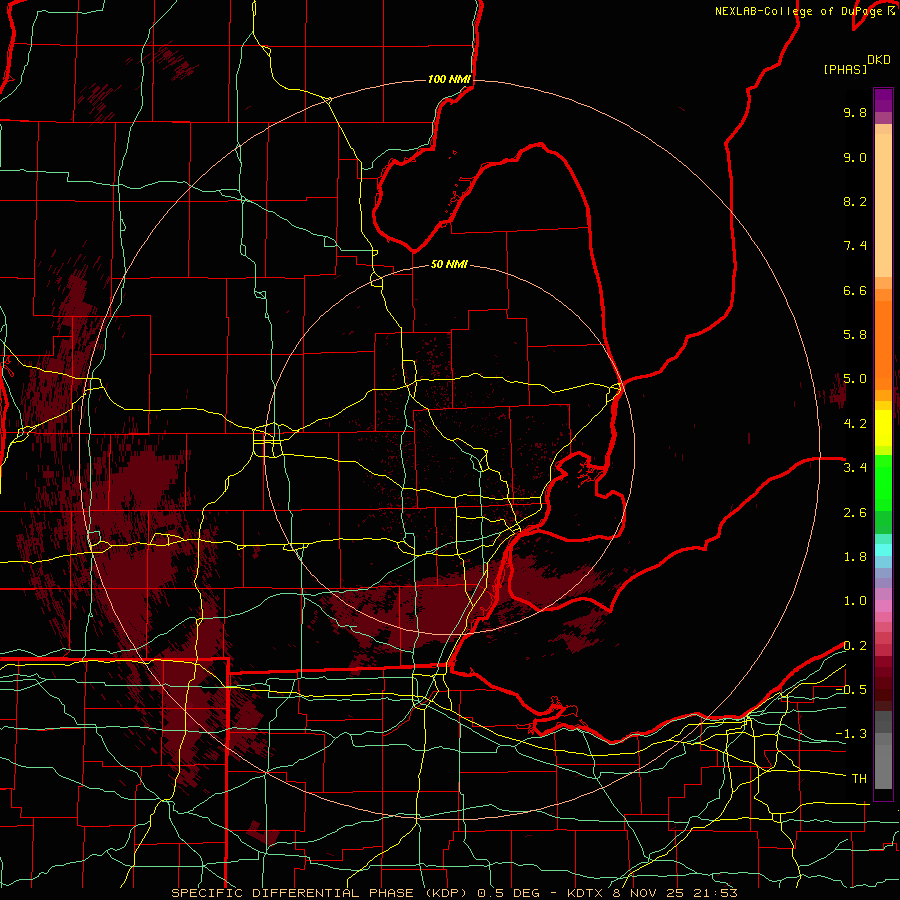Image resolution: width=900 pixels, height=900 pixels.
Task: Click the 5.0 scale value
Action: coord(855,379)
